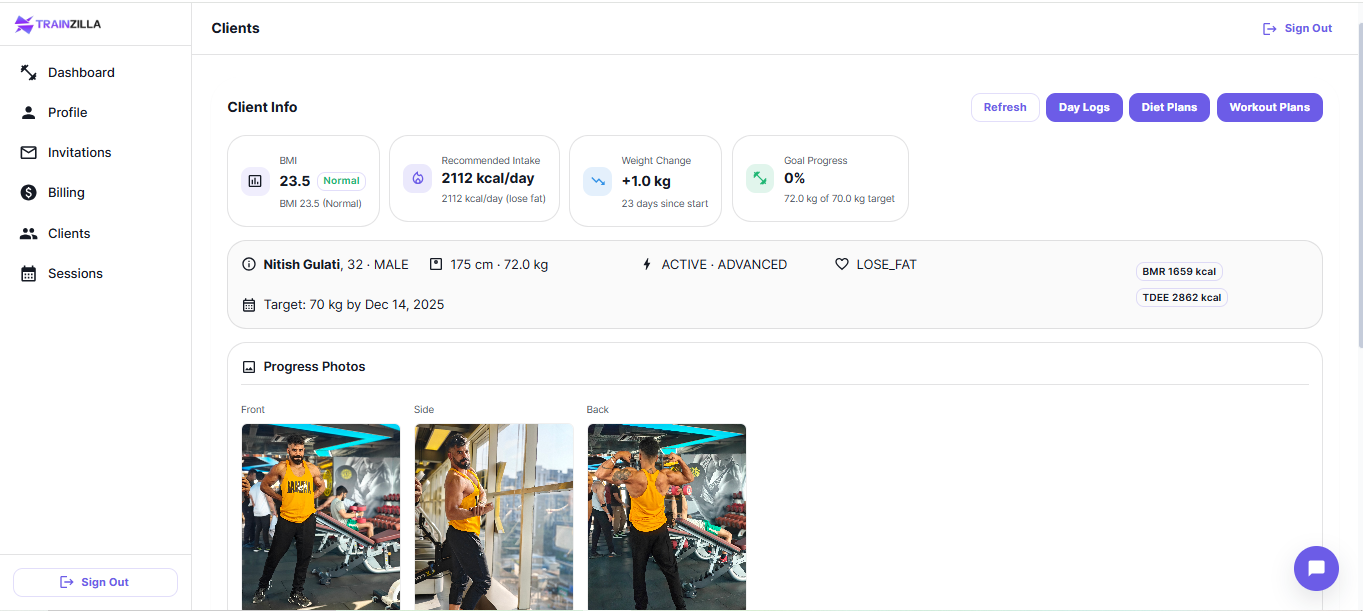Viewport: 1363px width, 611px height.
Task: Click the Invitations envelope icon
Action: [28, 152]
